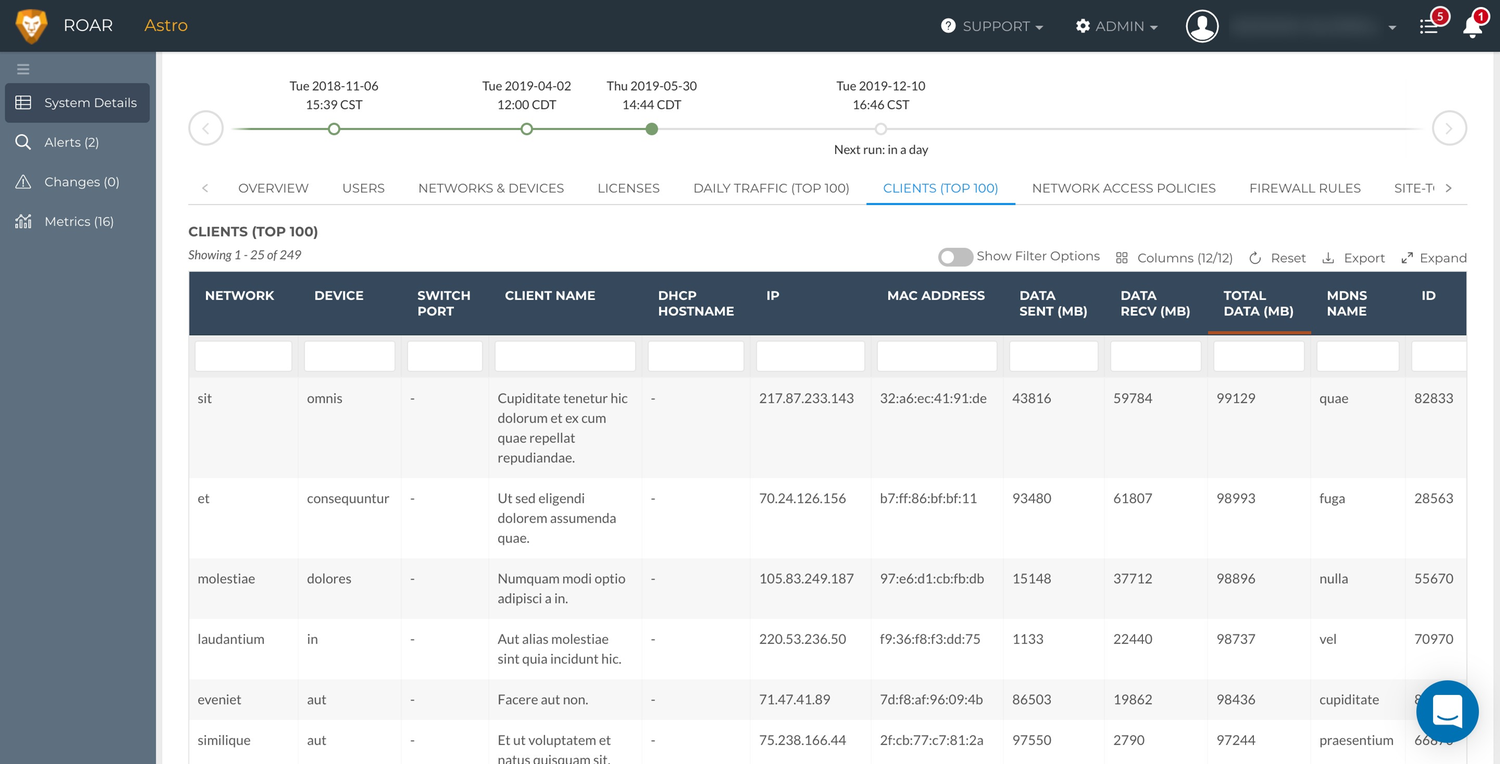Click the ROAR logo in the top bar
The width and height of the screenshot is (1500, 764).
point(60,25)
